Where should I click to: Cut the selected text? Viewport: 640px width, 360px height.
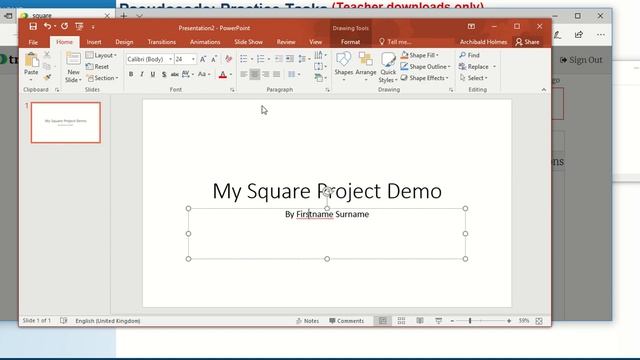[47, 55]
